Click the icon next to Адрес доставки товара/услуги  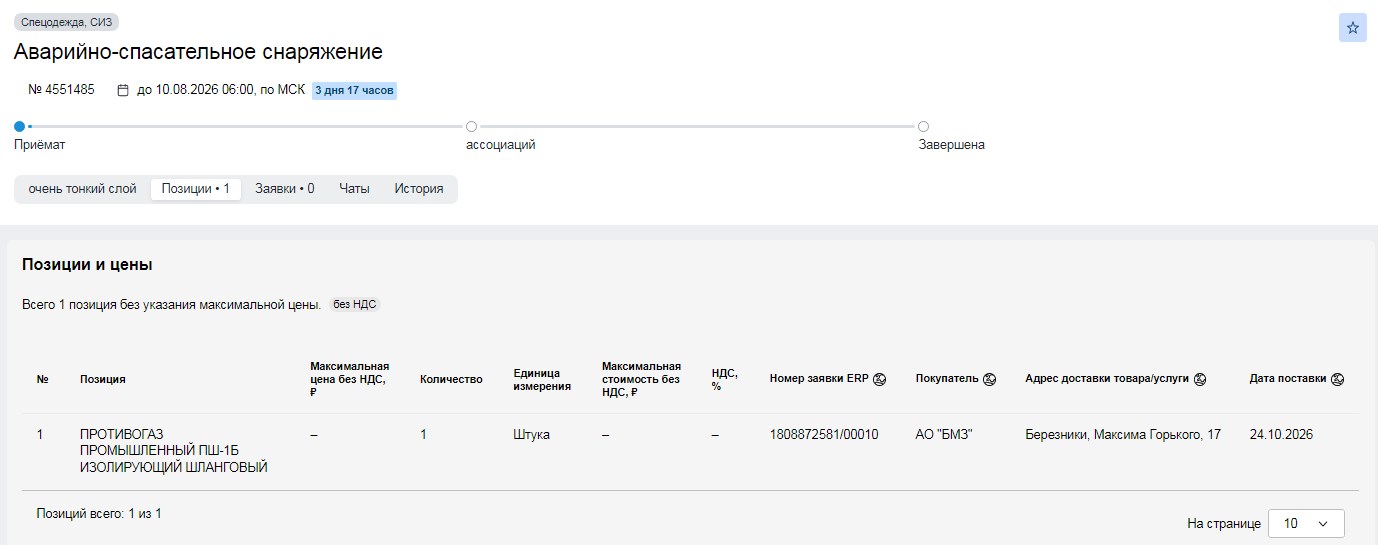(1200, 379)
